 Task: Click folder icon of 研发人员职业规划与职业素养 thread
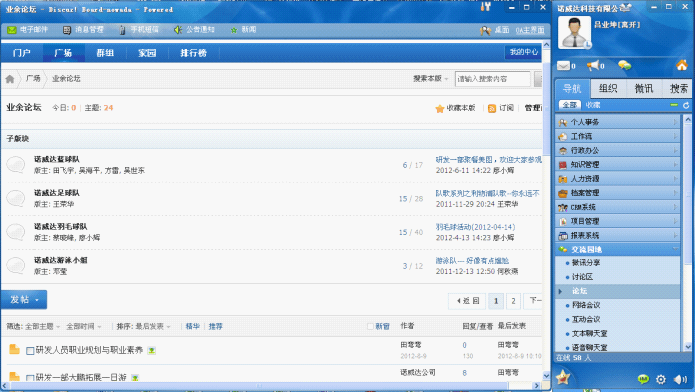click(14, 349)
